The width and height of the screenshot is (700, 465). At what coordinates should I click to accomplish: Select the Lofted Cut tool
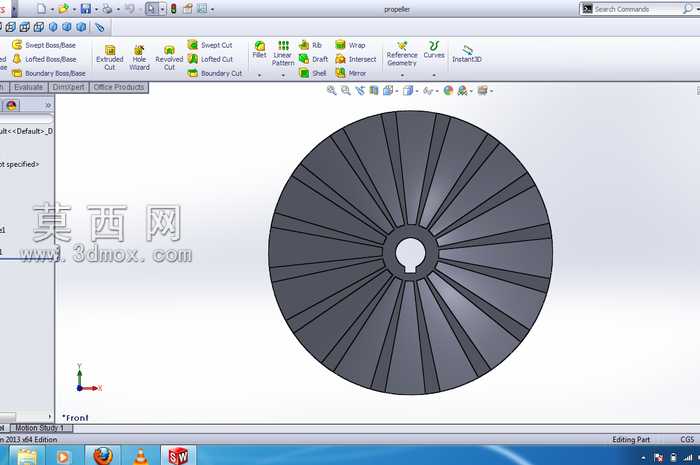[x=210, y=59]
